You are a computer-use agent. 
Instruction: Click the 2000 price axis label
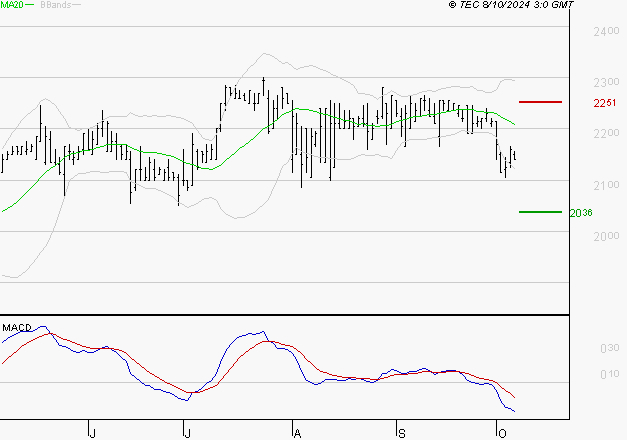(606, 236)
